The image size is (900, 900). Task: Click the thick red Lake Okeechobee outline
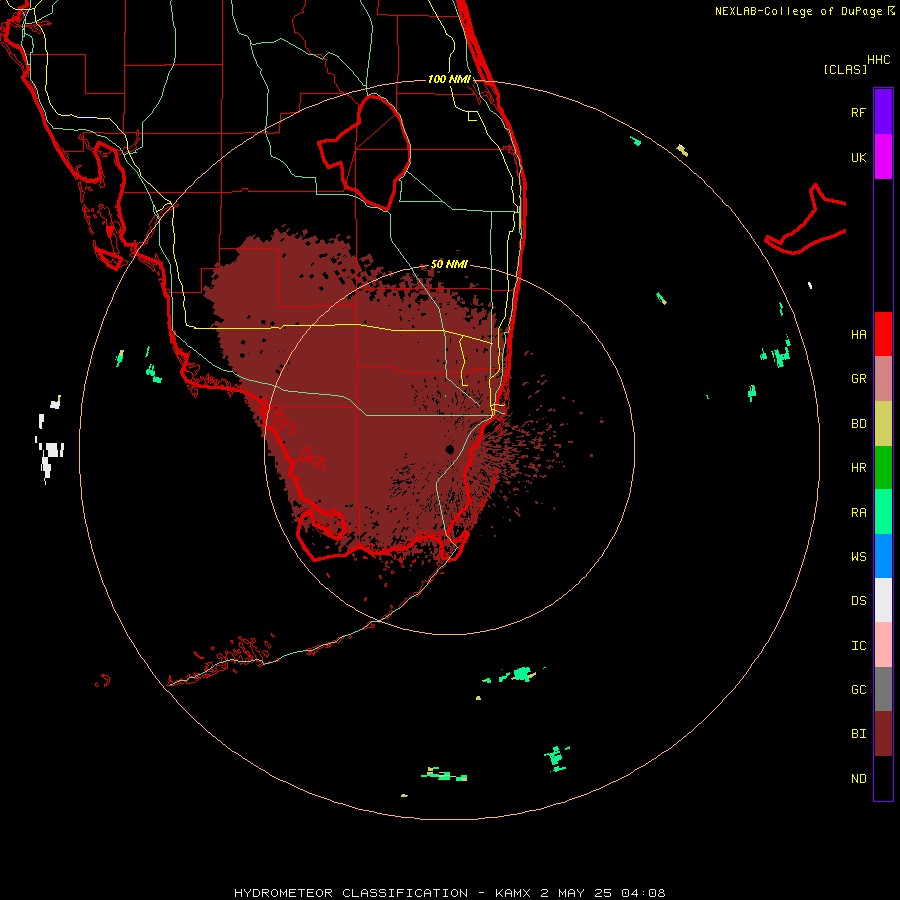click(364, 153)
